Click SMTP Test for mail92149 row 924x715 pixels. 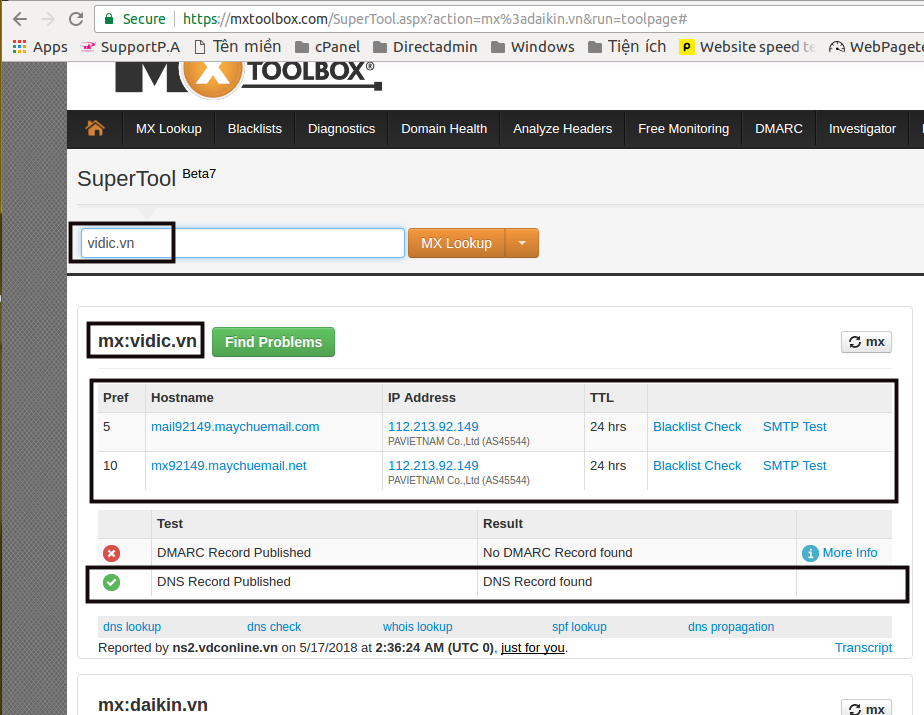click(794, 427)
